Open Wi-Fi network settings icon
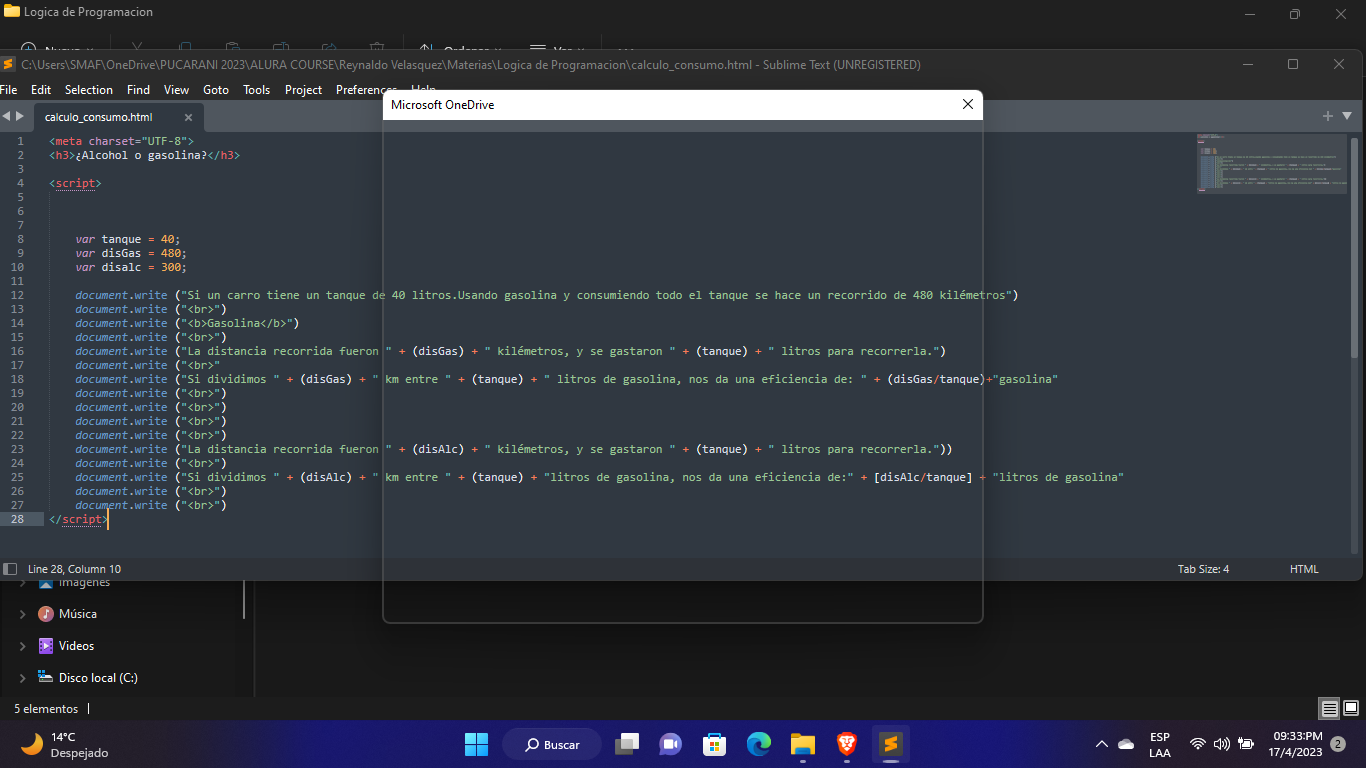The width and height of the screenshot is (1366, 768). click(x=1198, y=744)
